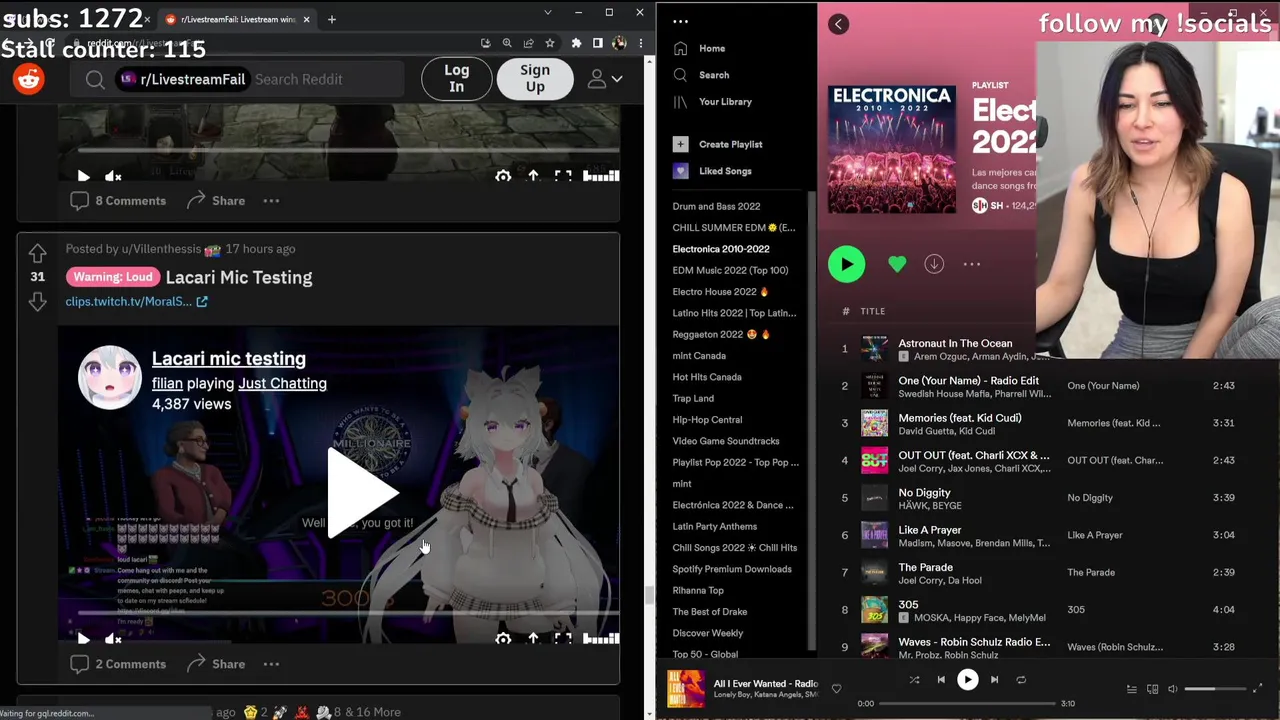Image resolution: width=1280 pixels, height=720 pixels.
Task: Click the Chrome zoom magnifier icon
Action: [x=507, y=43]
